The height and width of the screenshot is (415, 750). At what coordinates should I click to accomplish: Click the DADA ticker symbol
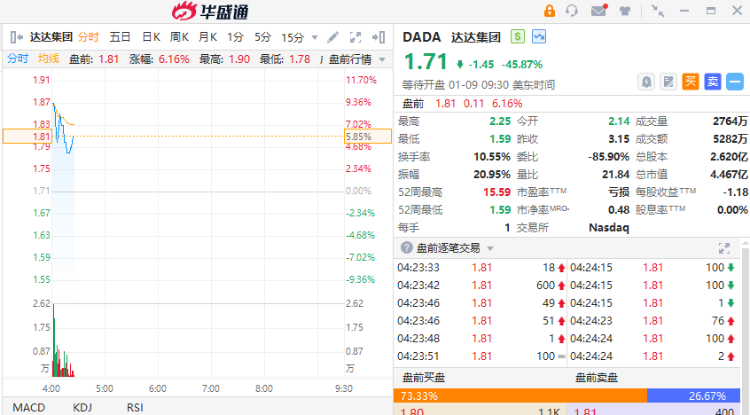click(x=421, y=37)
